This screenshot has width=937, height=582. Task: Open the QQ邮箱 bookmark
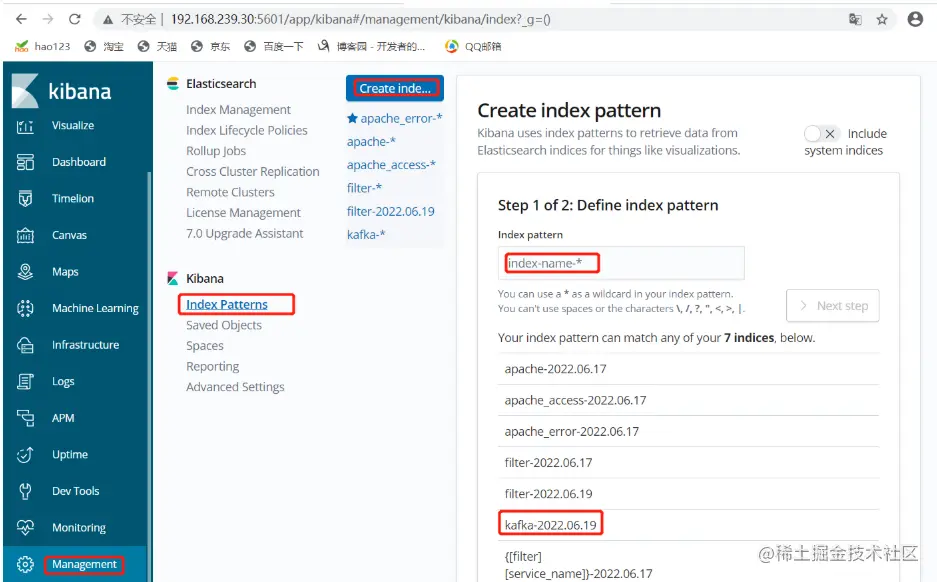473,46
